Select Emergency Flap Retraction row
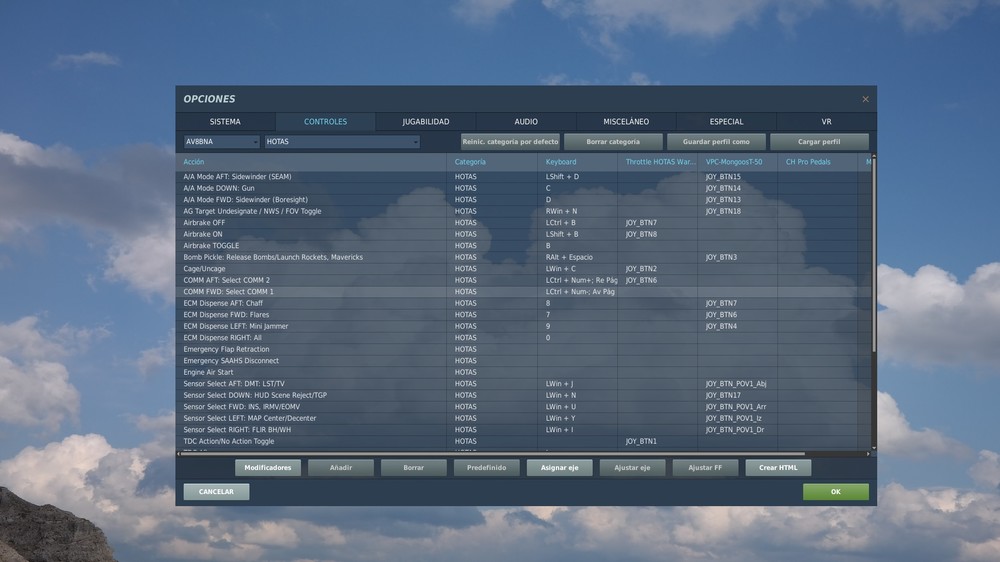The image size is (1000, 562). pos(524,349)
